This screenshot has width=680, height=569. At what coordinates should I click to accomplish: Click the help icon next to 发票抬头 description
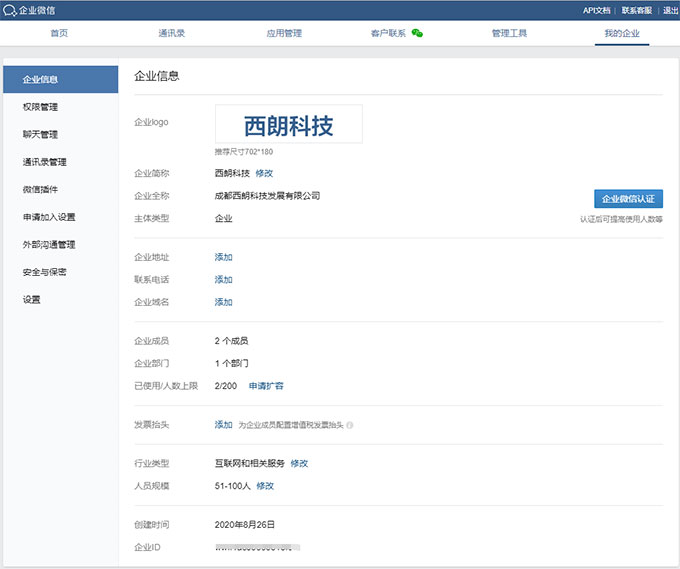click(350, 425)
